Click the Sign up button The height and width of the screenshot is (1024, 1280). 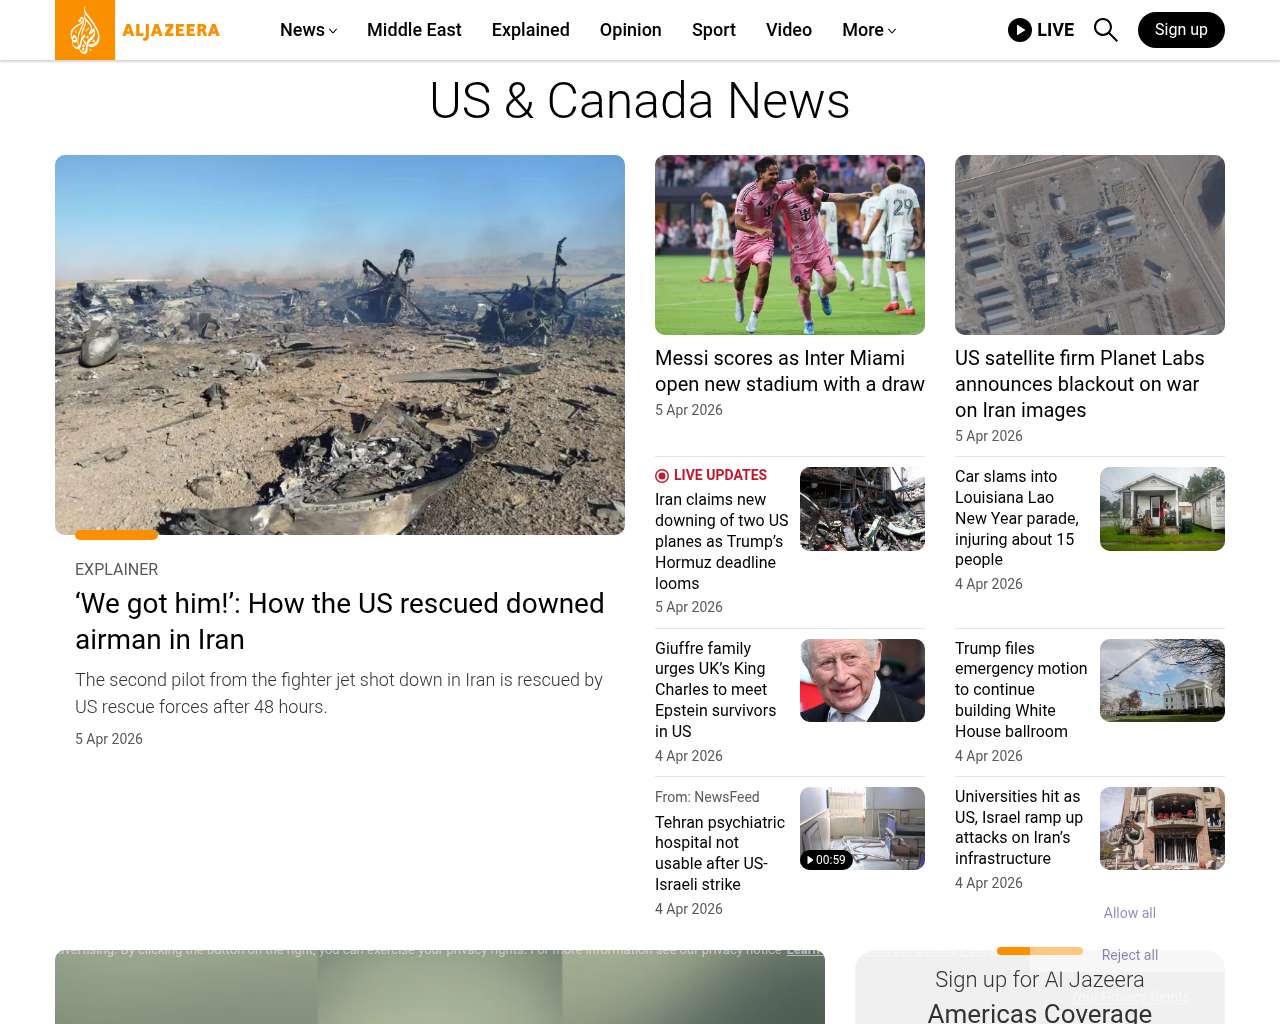(x=1181, y=30)
